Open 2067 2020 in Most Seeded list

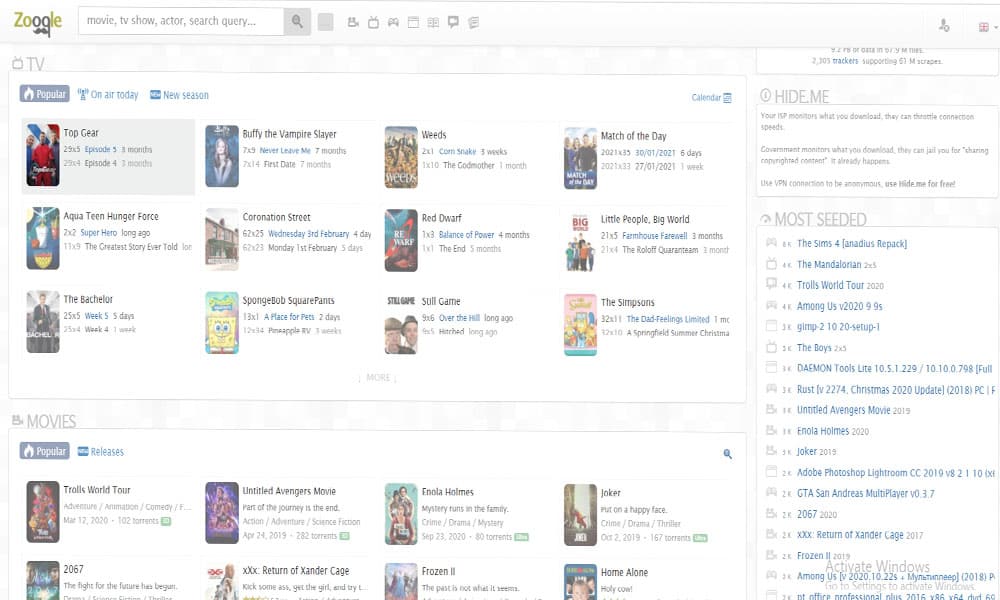click(807, 514)
